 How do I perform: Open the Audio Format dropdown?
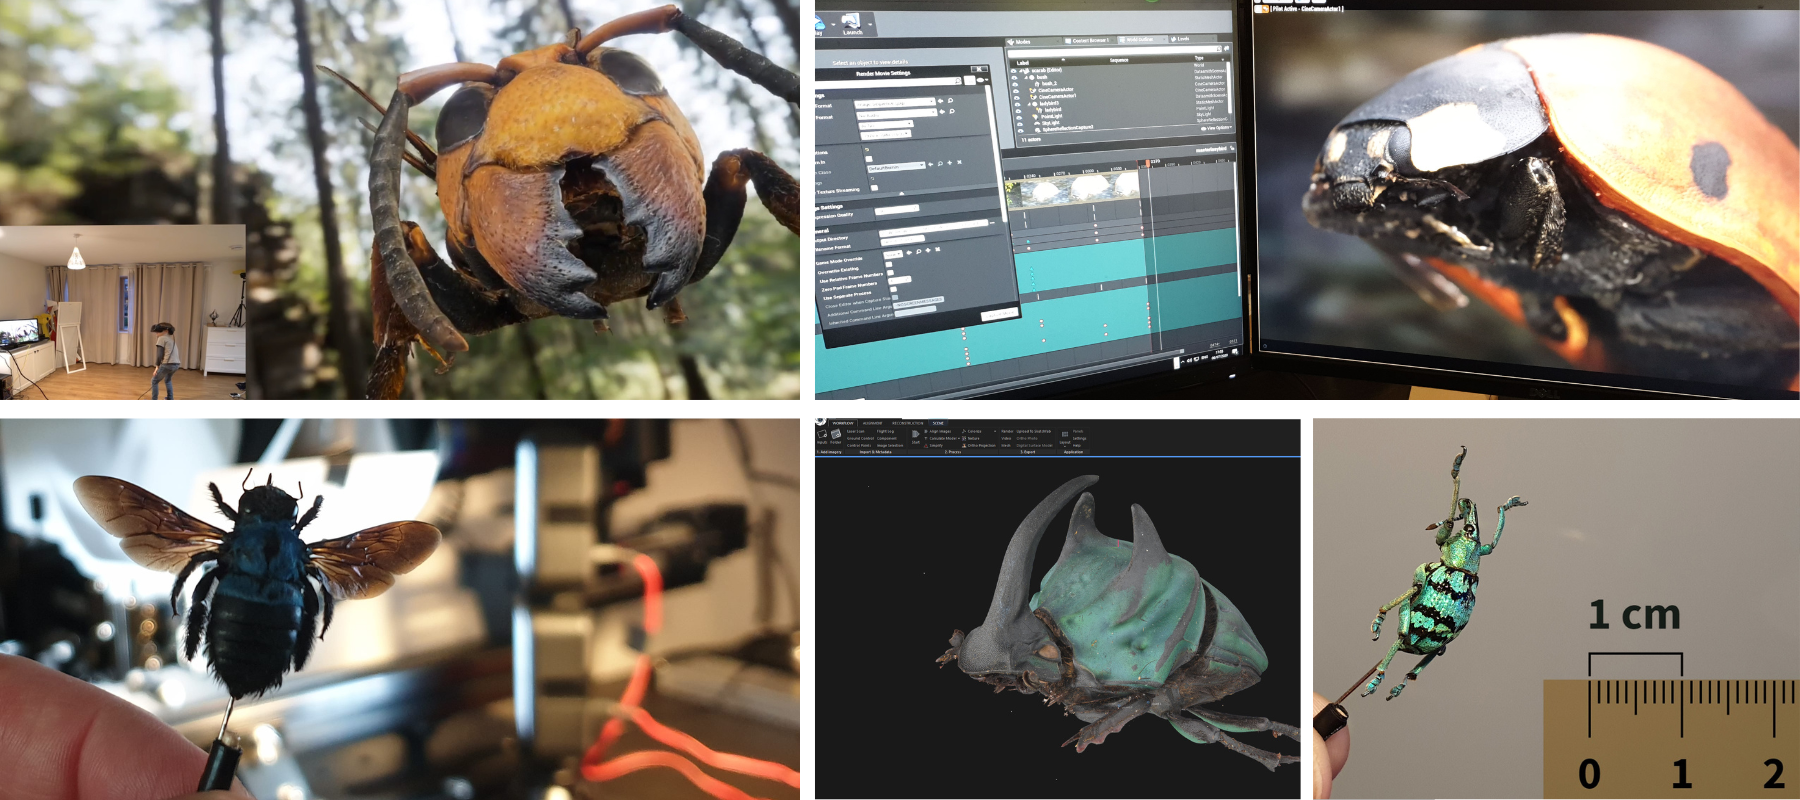coord(897,115)
